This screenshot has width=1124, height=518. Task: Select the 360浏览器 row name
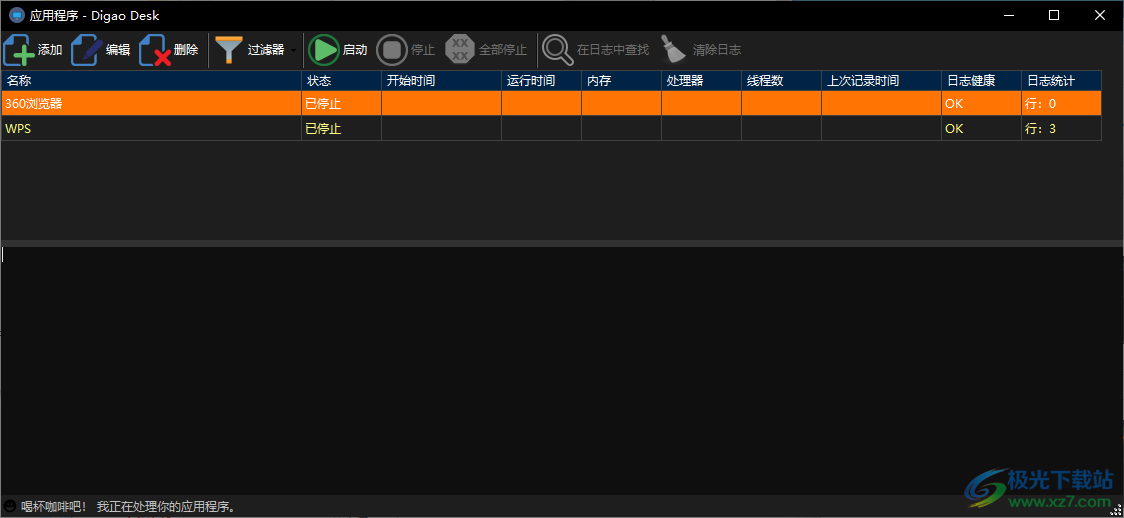(x=34, y=103)
